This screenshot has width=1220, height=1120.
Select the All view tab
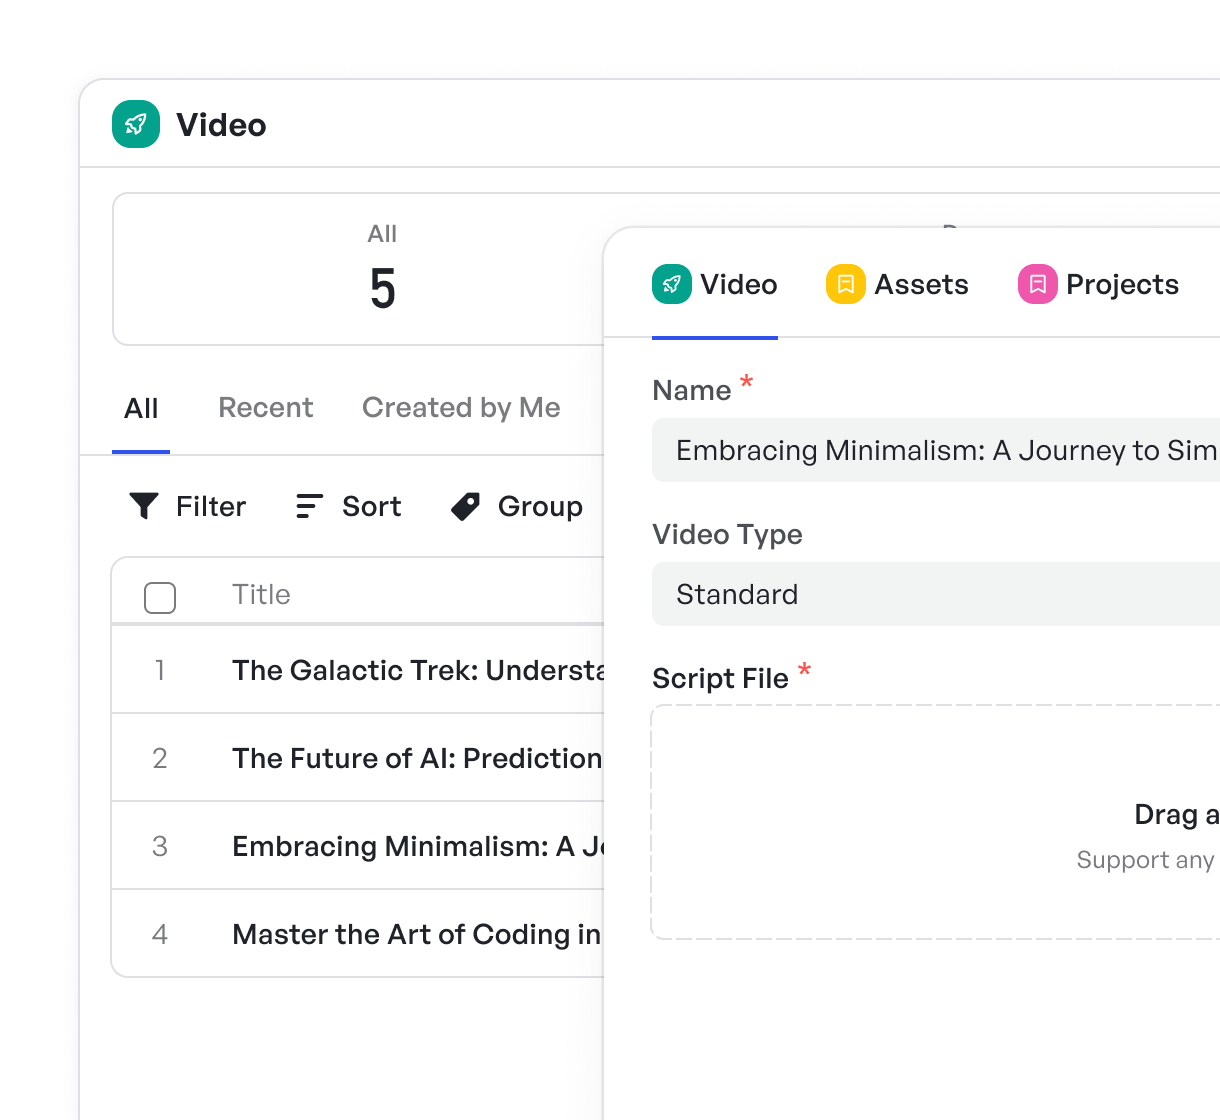tap(141, 408)
